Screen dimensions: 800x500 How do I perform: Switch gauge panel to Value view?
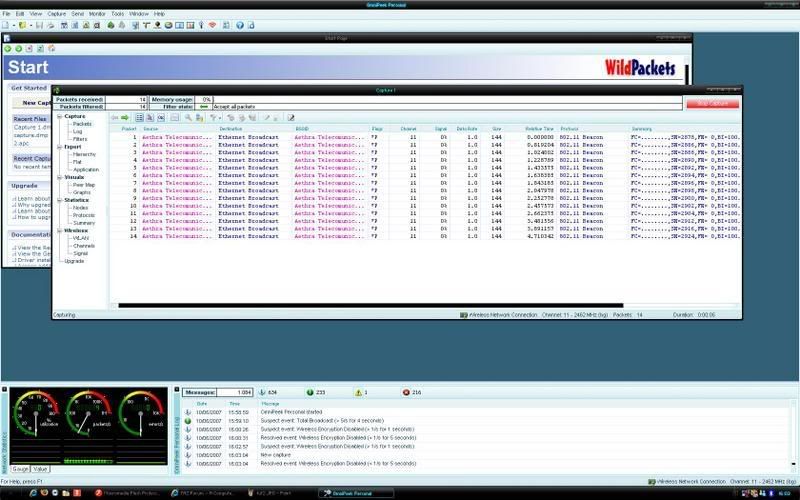[40, 468]
